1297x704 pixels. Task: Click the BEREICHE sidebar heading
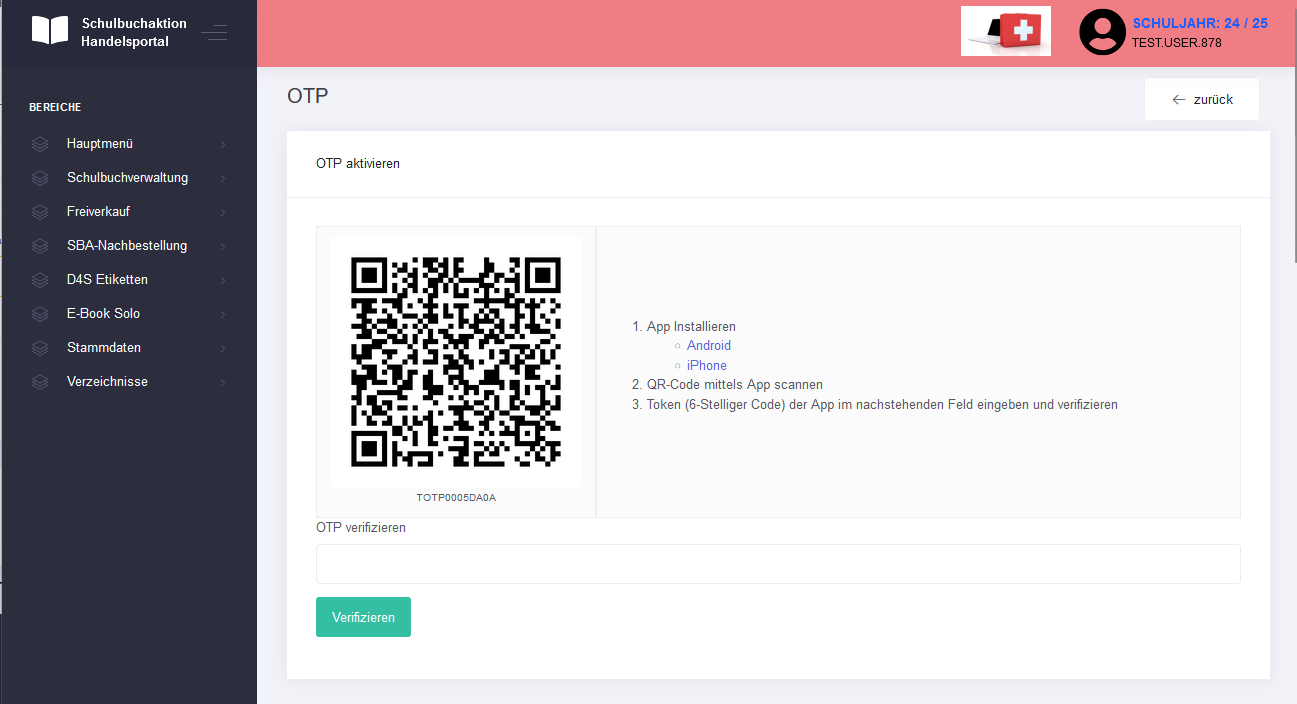[55, 107]
